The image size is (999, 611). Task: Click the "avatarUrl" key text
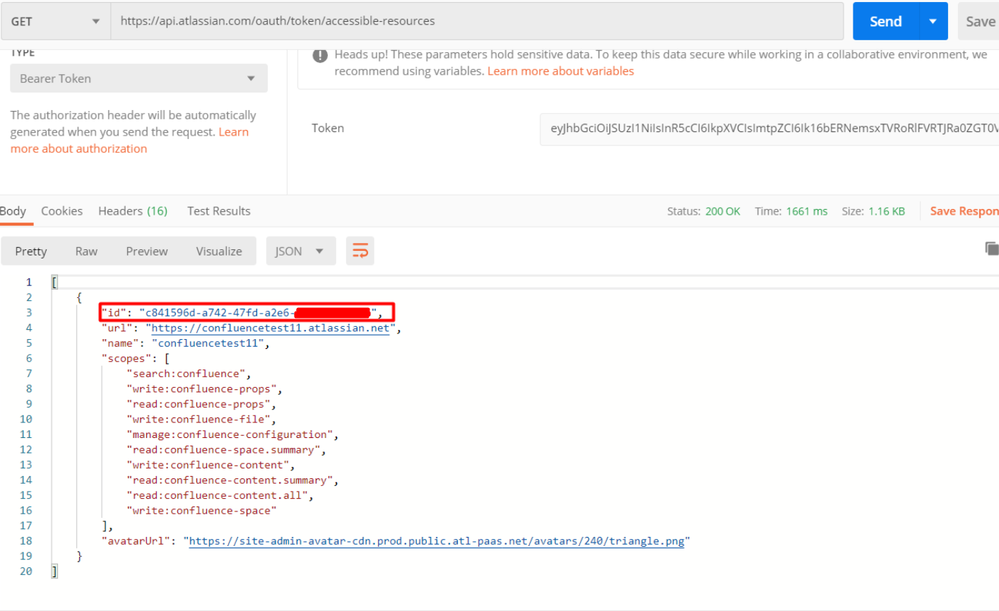135,541
